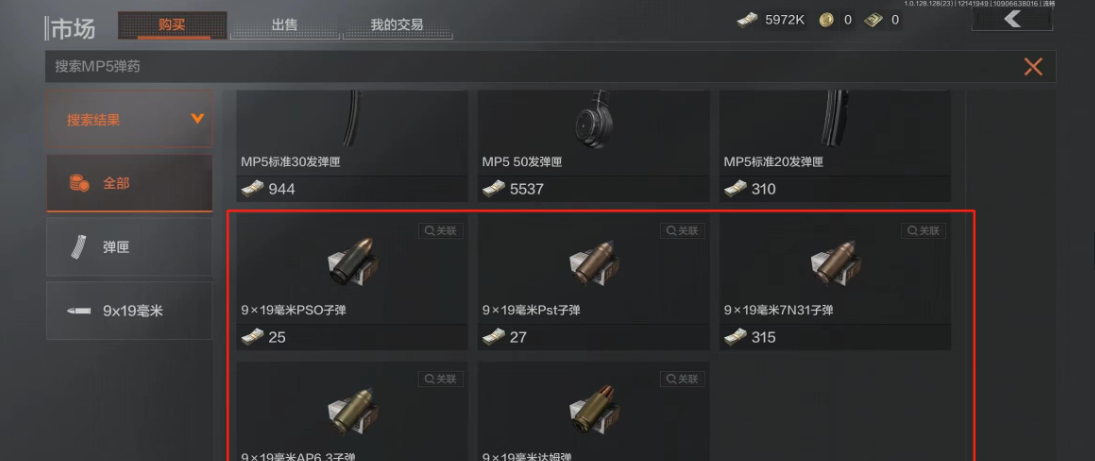Select the 弹匣 category filter
1095x461 pixels.
pos(129,247)
